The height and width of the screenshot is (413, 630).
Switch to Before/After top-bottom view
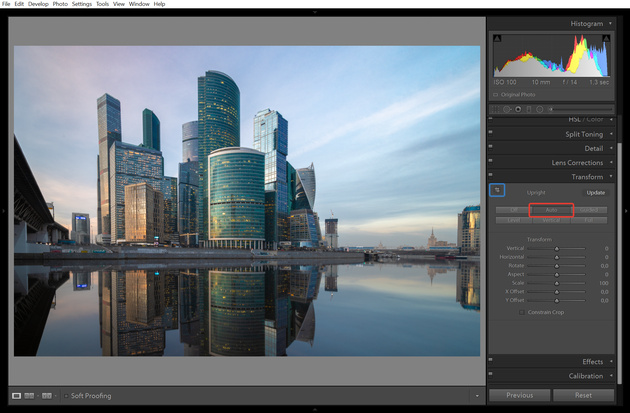(47, 396)
